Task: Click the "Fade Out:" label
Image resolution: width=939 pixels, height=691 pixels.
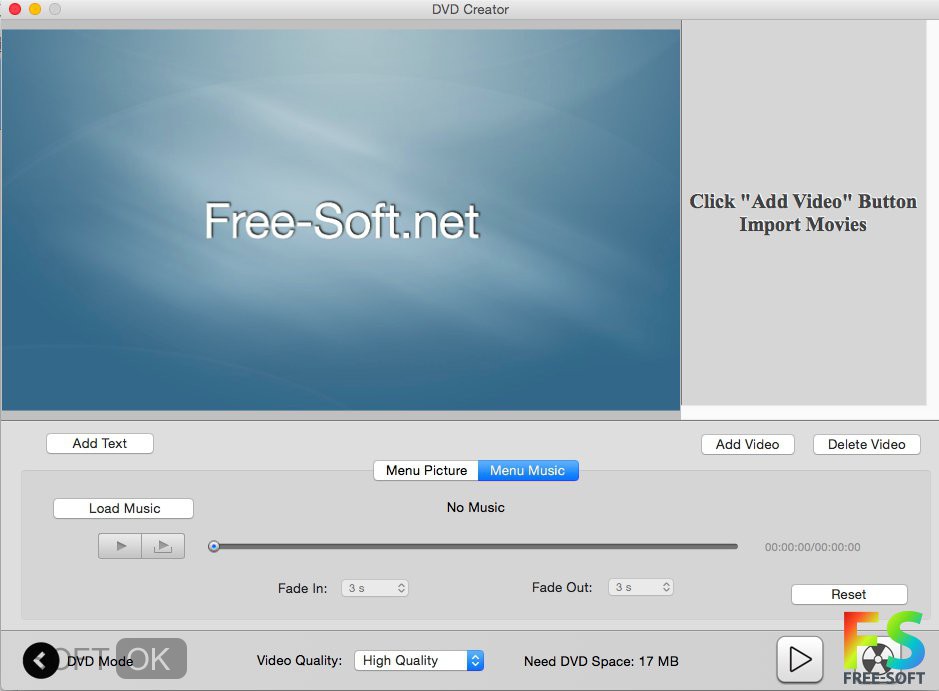Action: 562,587
